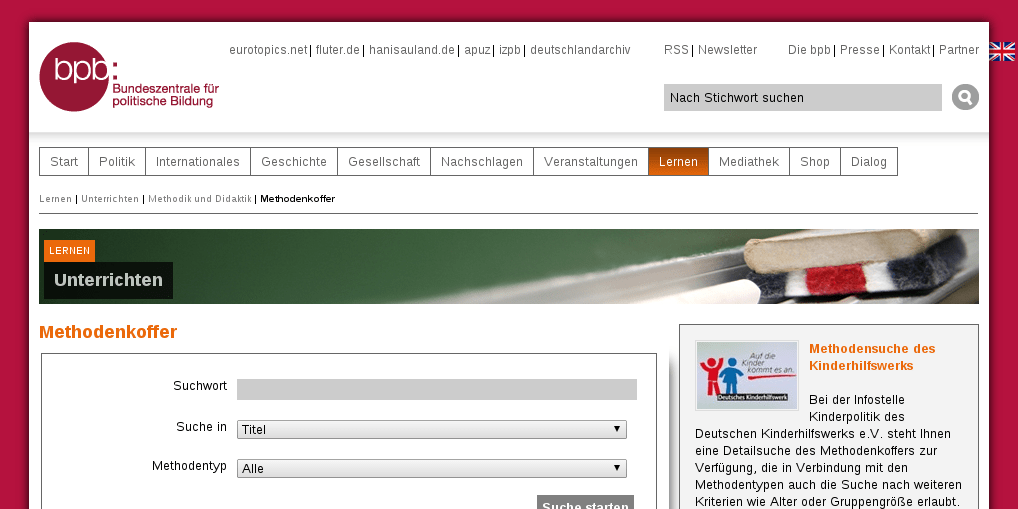Open the hanisauland.de link
1018x509 pixels.
coord(412,50)
